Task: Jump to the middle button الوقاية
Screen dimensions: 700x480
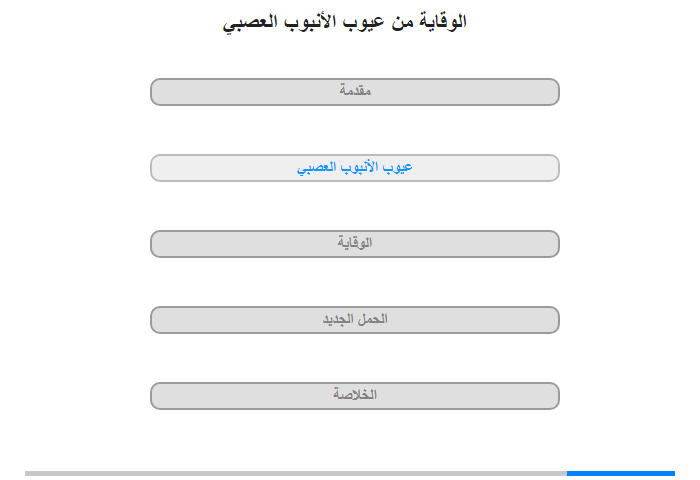Action: pyautogui.click(x=354, y=244)
